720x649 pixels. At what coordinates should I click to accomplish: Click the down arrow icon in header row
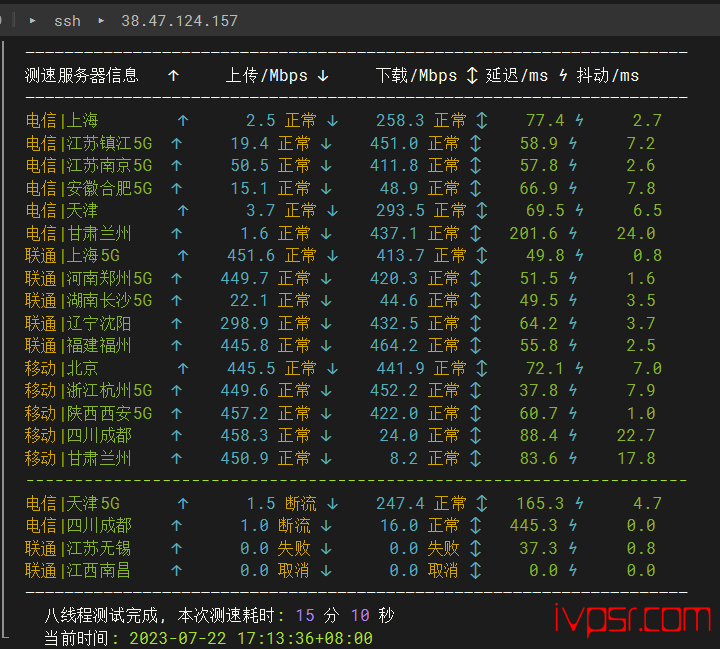[323, 75]
